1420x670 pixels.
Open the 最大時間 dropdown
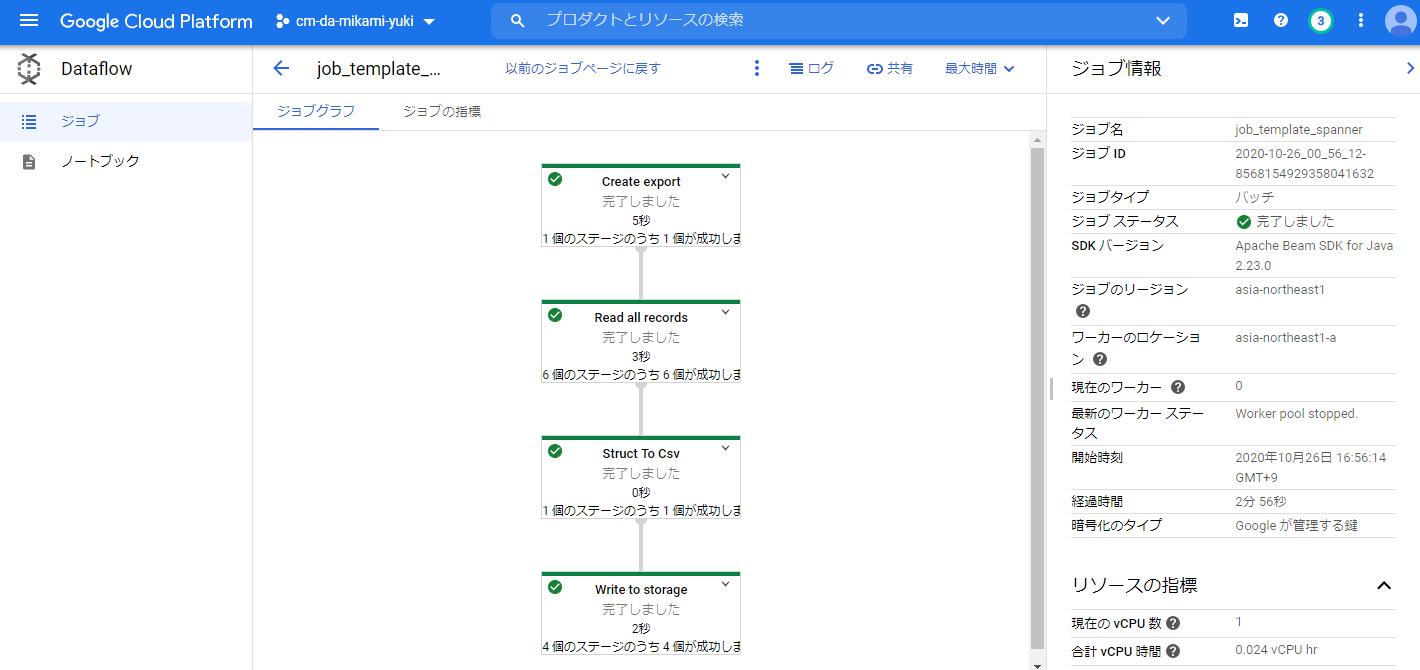pos(978,68)
